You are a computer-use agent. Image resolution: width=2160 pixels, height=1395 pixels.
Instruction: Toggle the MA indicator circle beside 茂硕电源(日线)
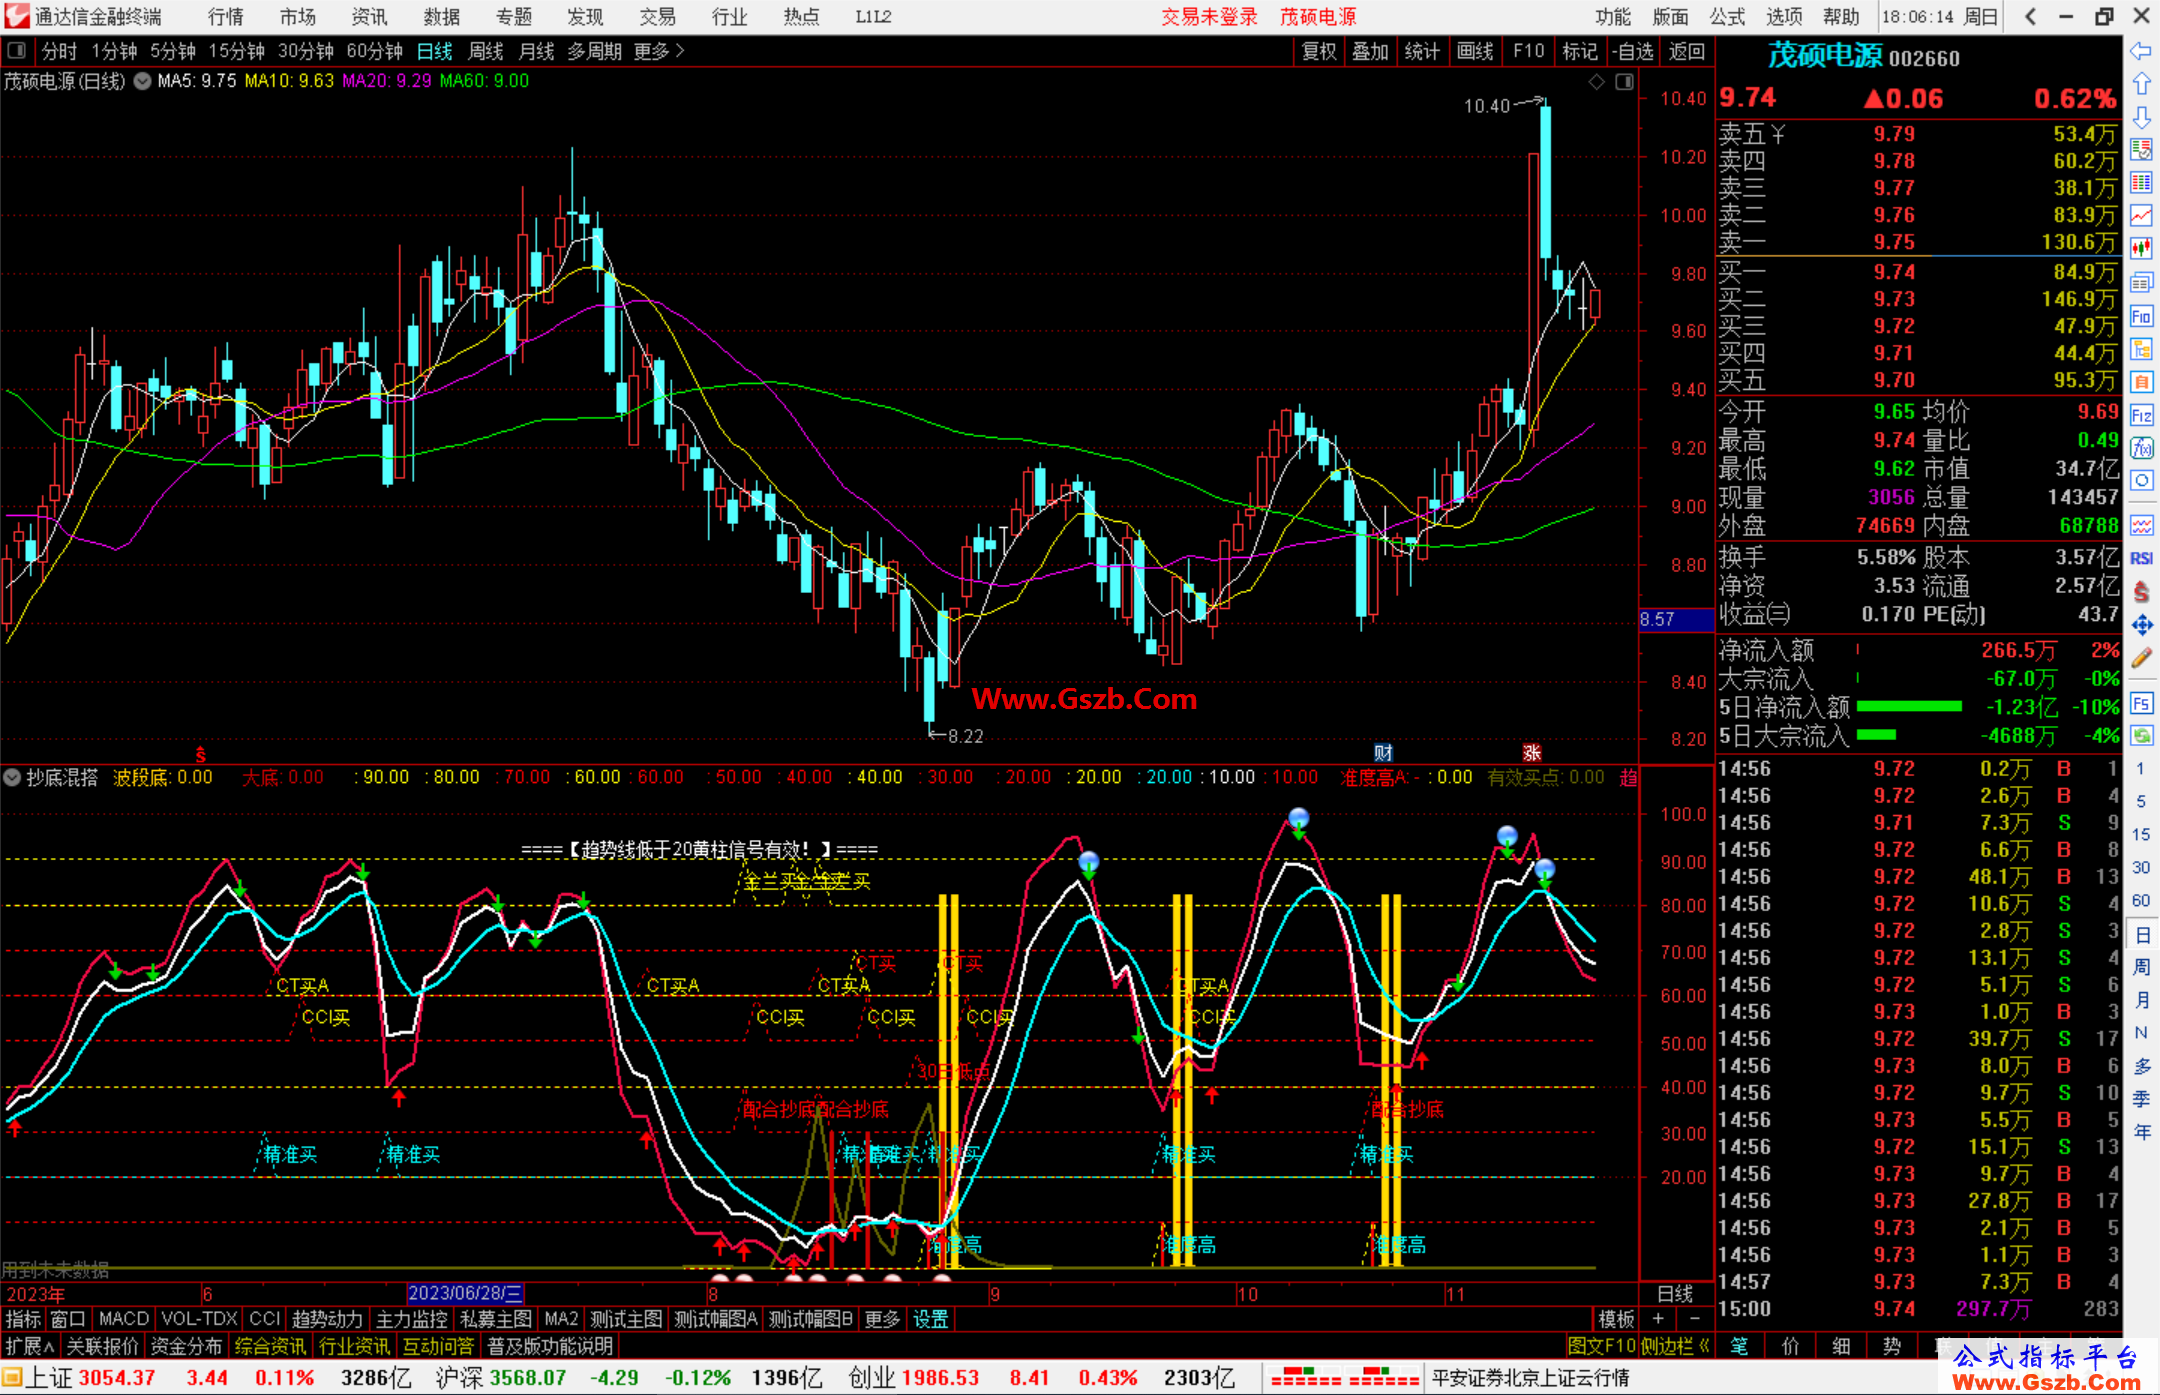[x=142, y=81]
